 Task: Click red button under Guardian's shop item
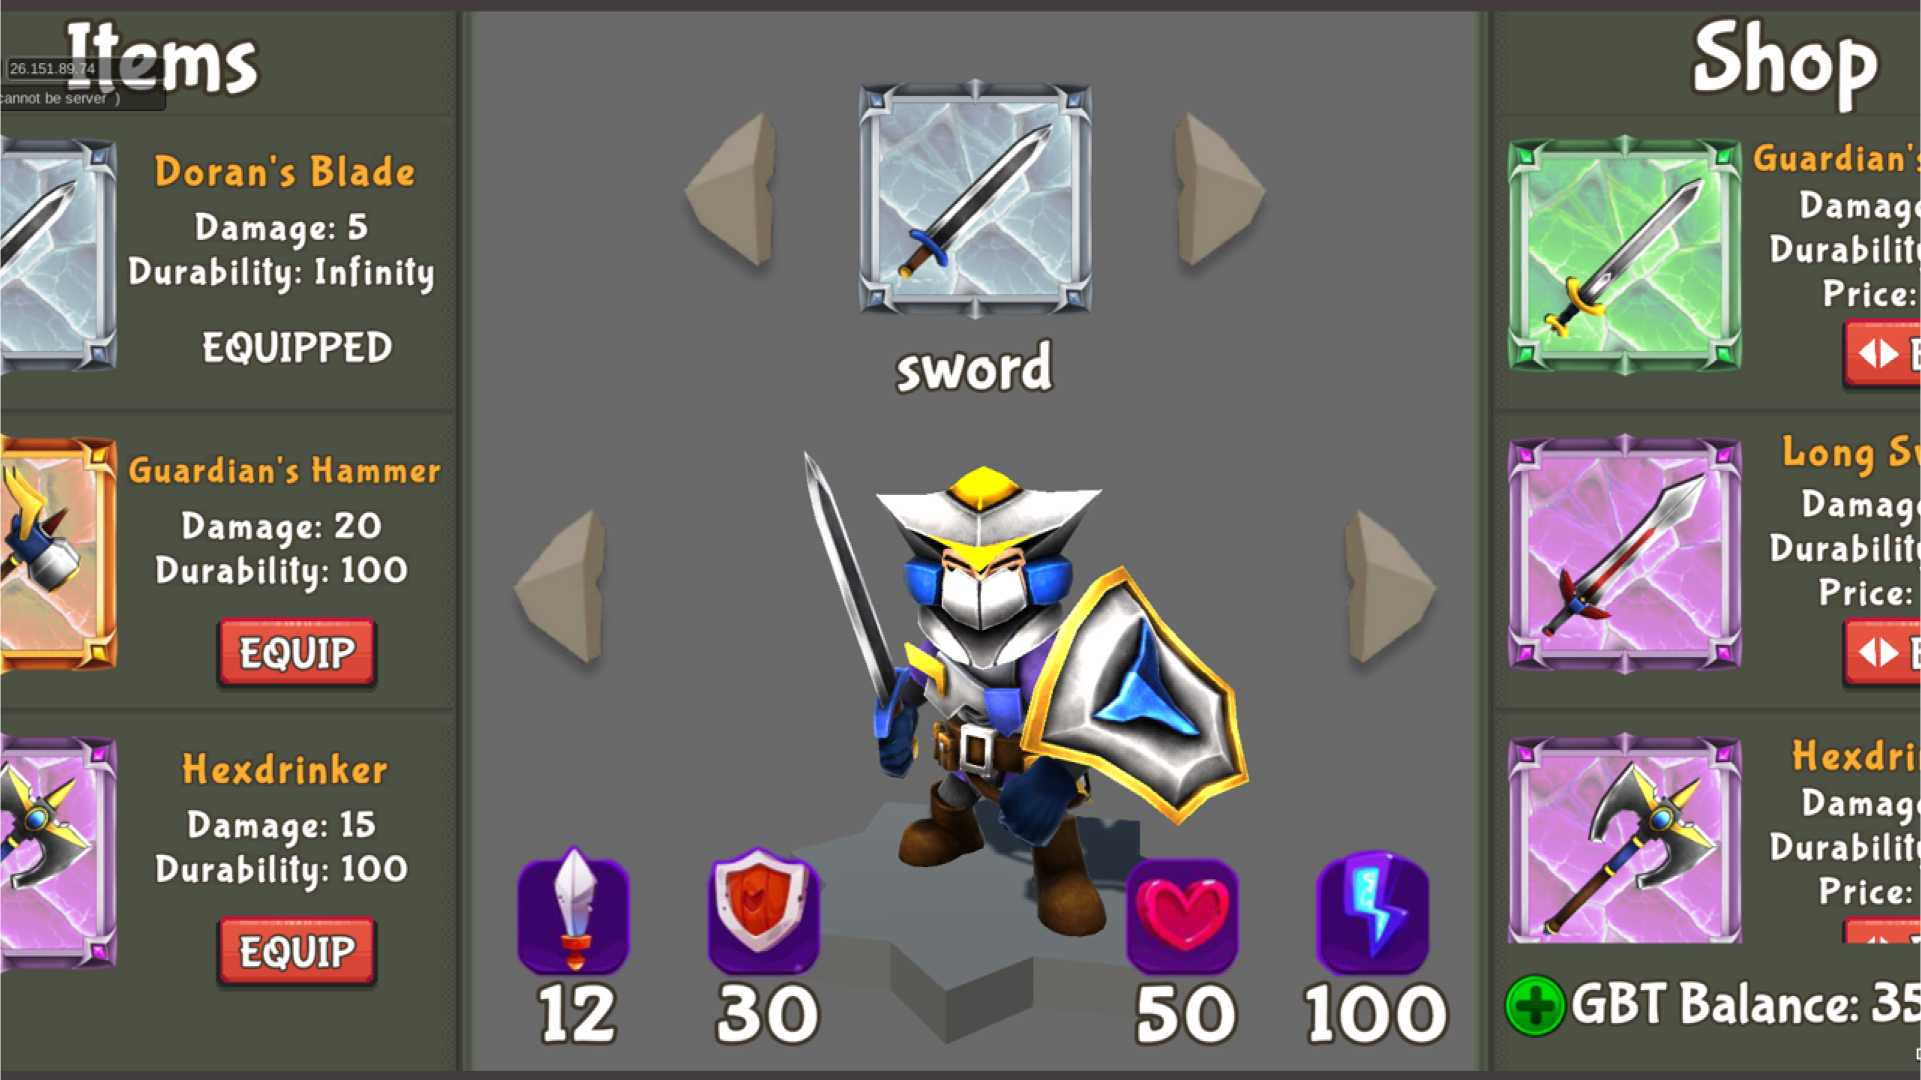tap(1882, 353)
